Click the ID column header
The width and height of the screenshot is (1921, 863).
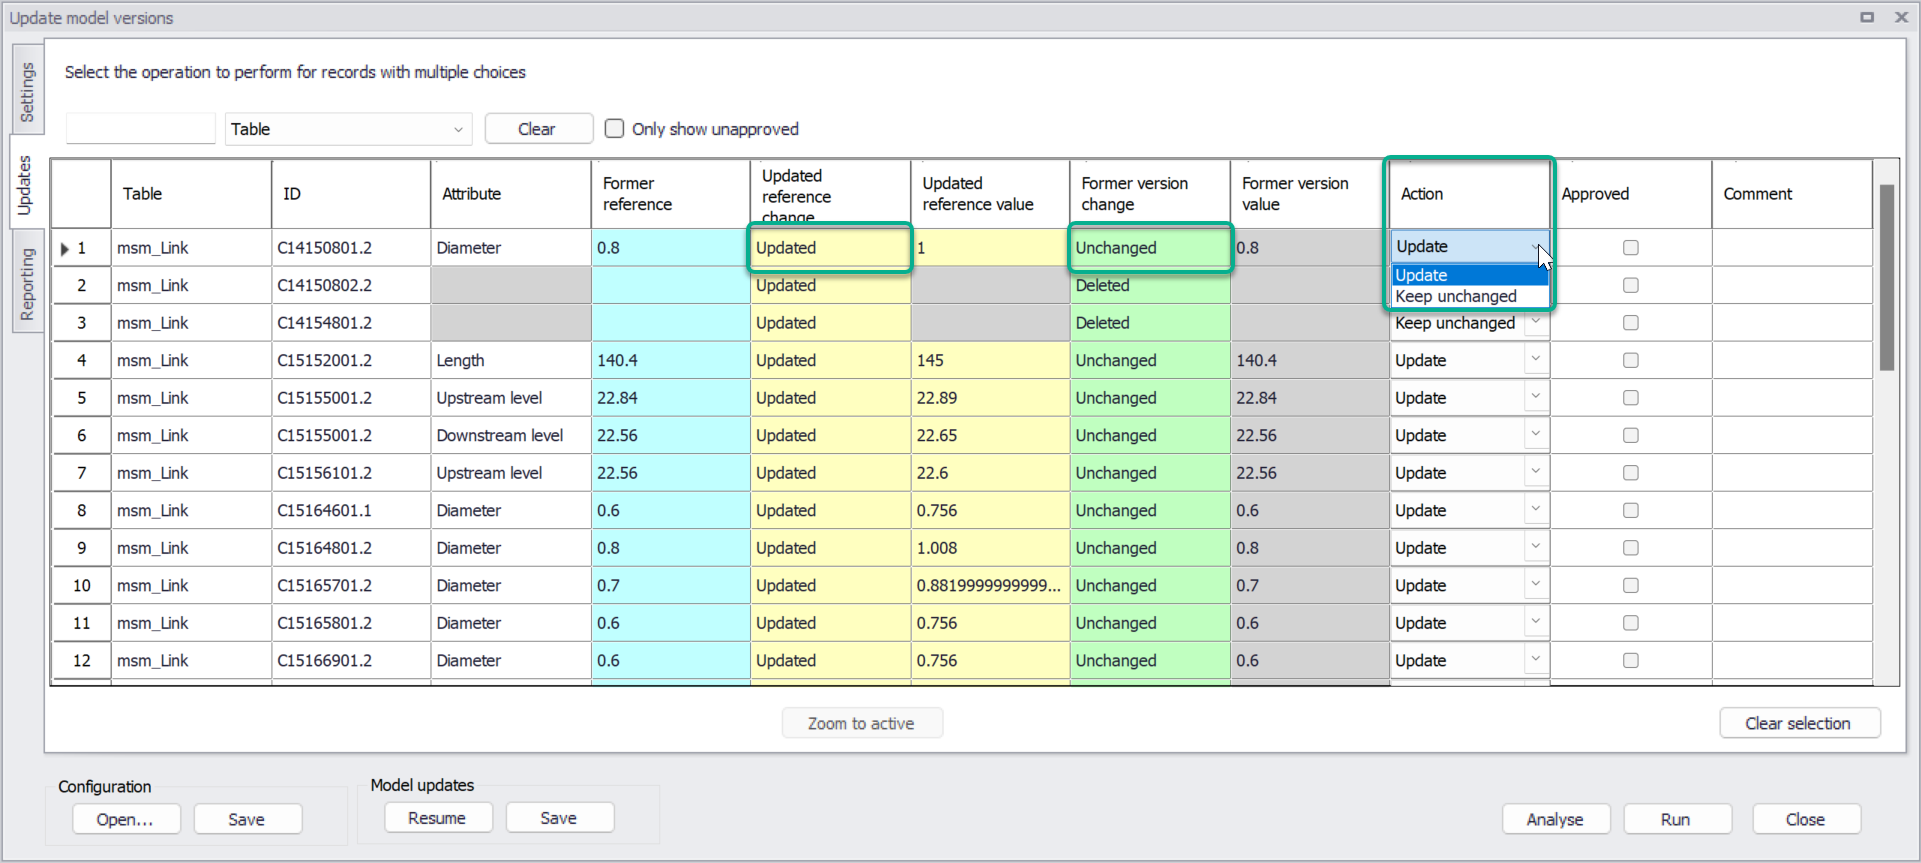[351, 194]
